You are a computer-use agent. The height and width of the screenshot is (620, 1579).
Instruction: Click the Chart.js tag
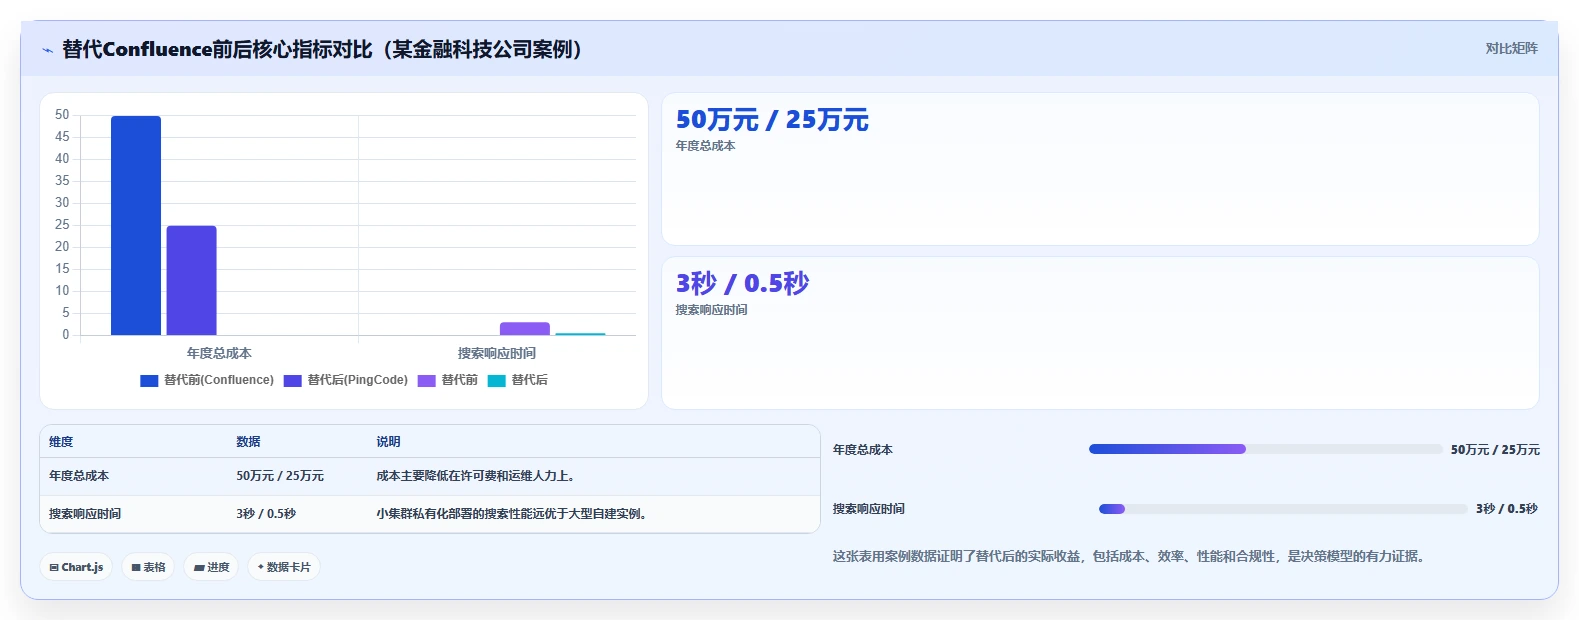(x=76, y=567)
